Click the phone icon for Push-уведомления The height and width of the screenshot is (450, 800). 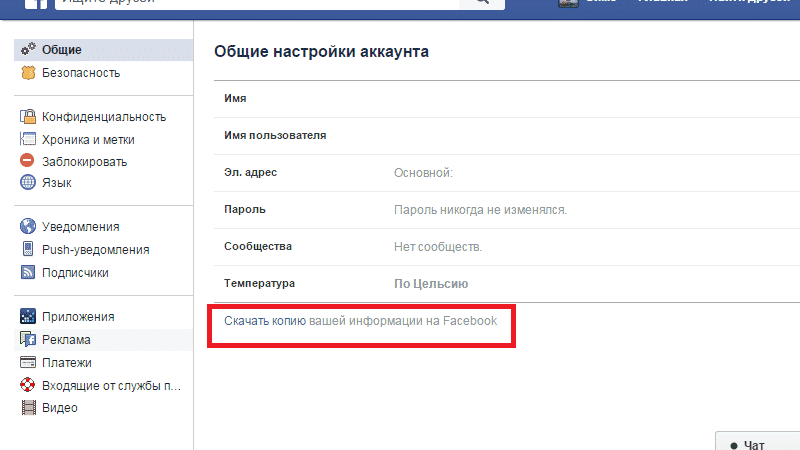(x=28, y=249)
